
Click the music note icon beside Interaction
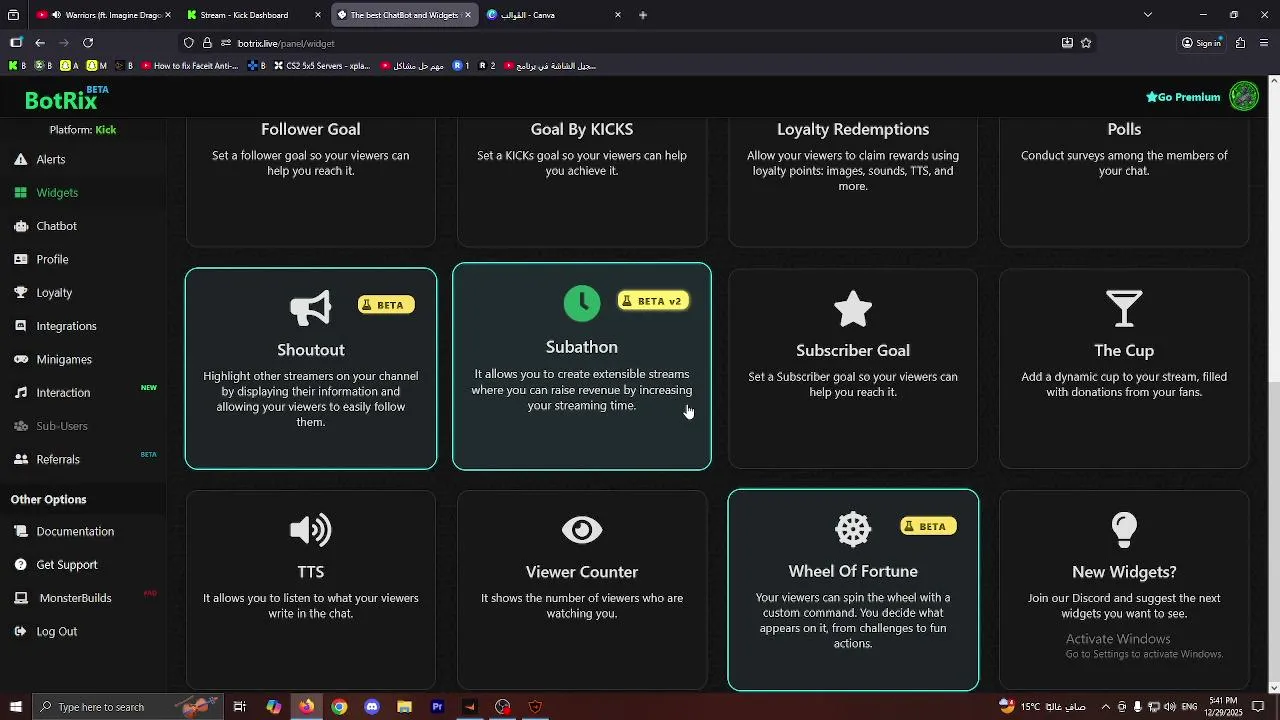(x=20, y=393)
